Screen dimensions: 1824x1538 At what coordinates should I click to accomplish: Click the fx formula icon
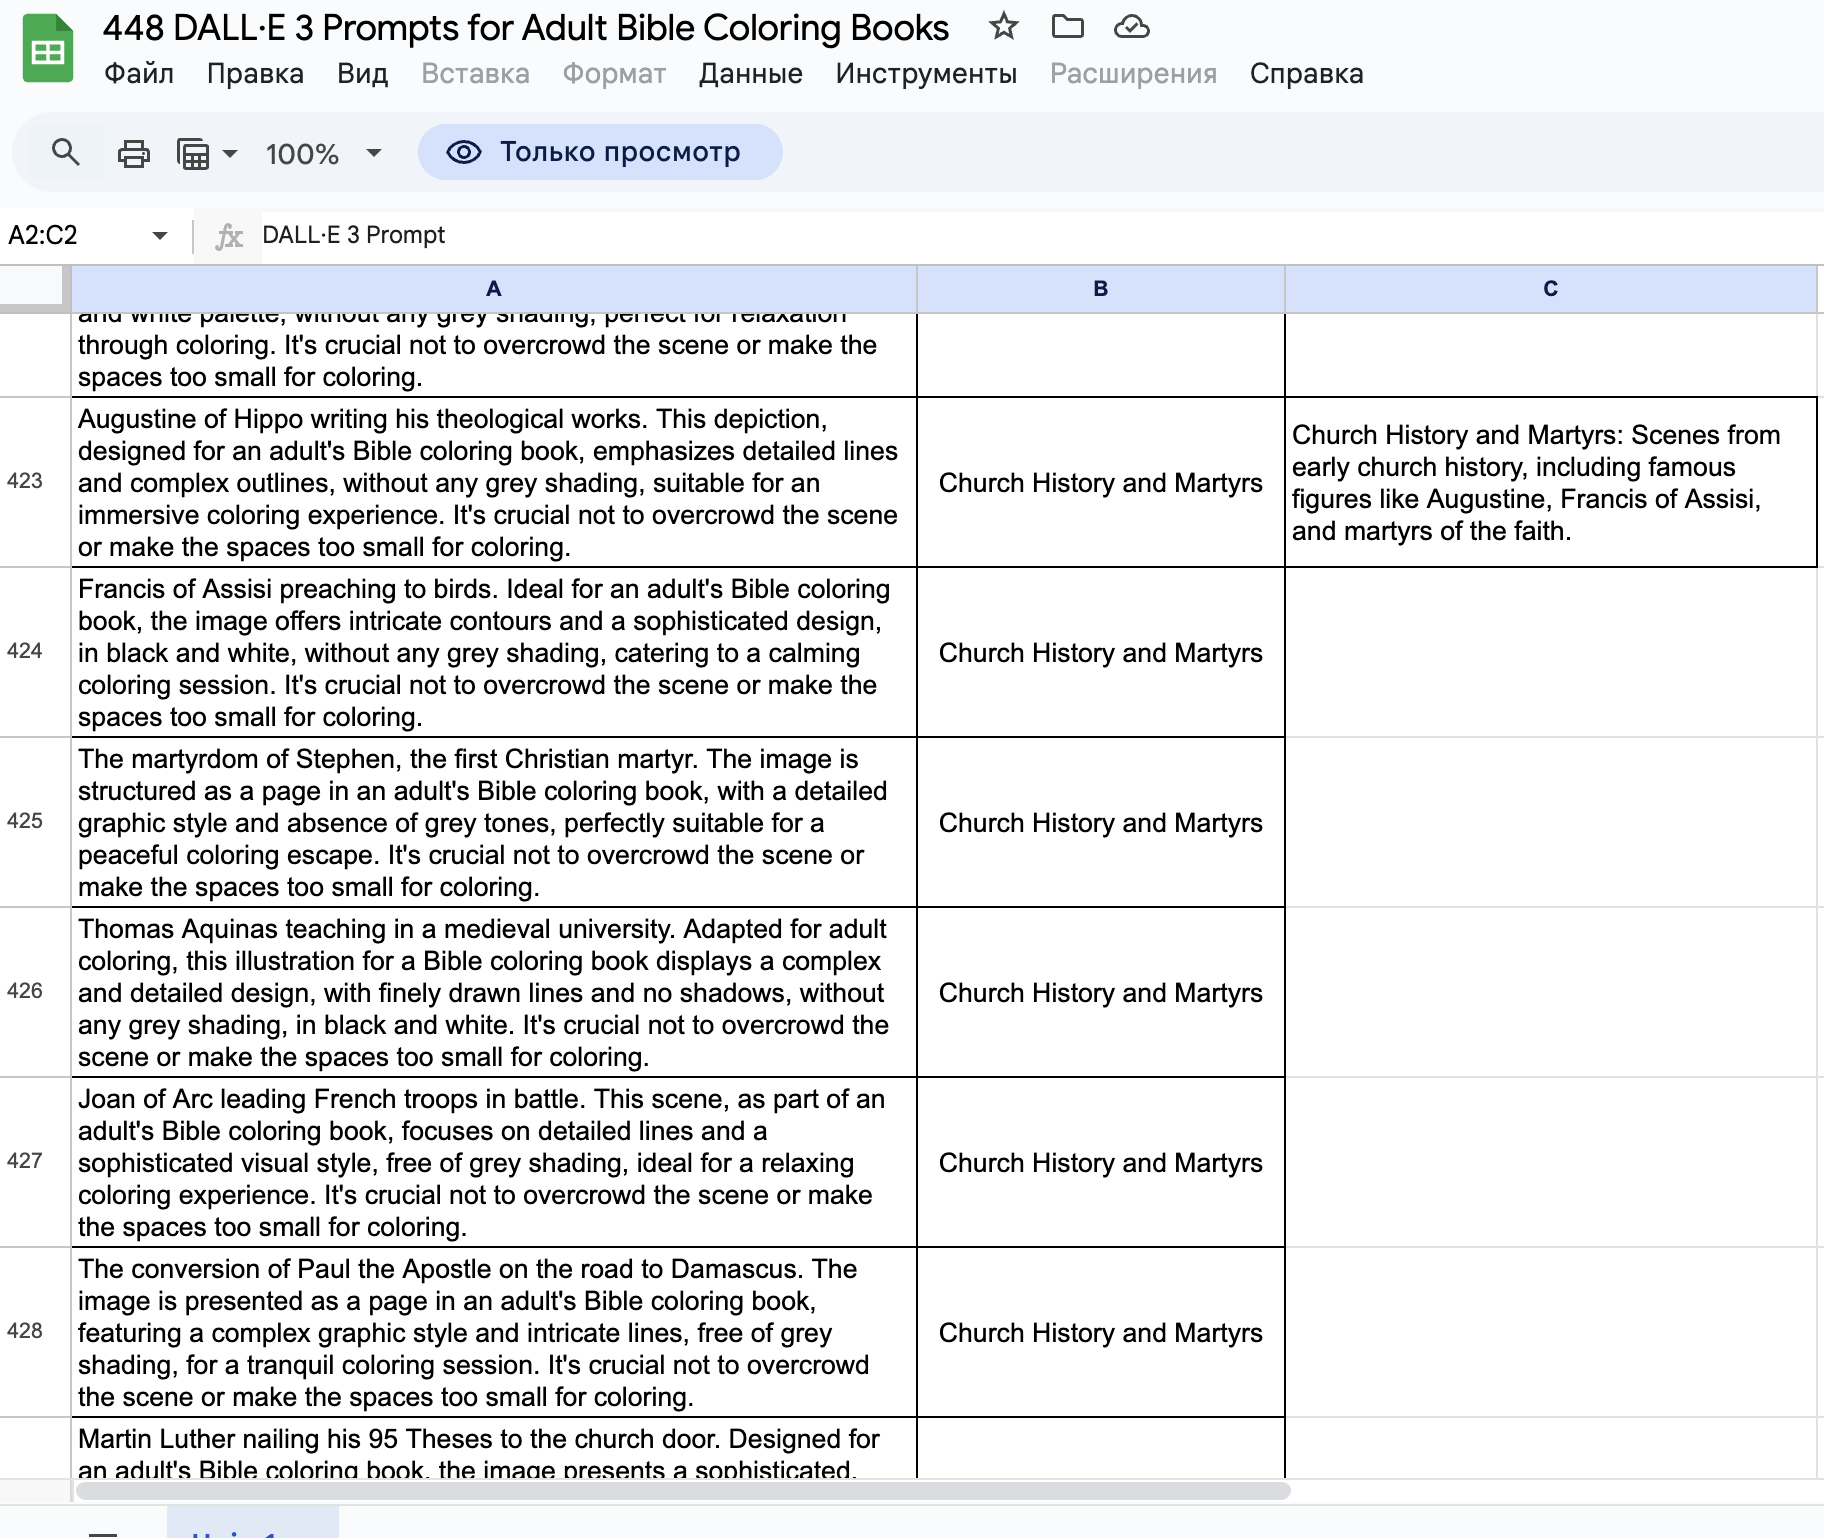click(x=229, y=236)
